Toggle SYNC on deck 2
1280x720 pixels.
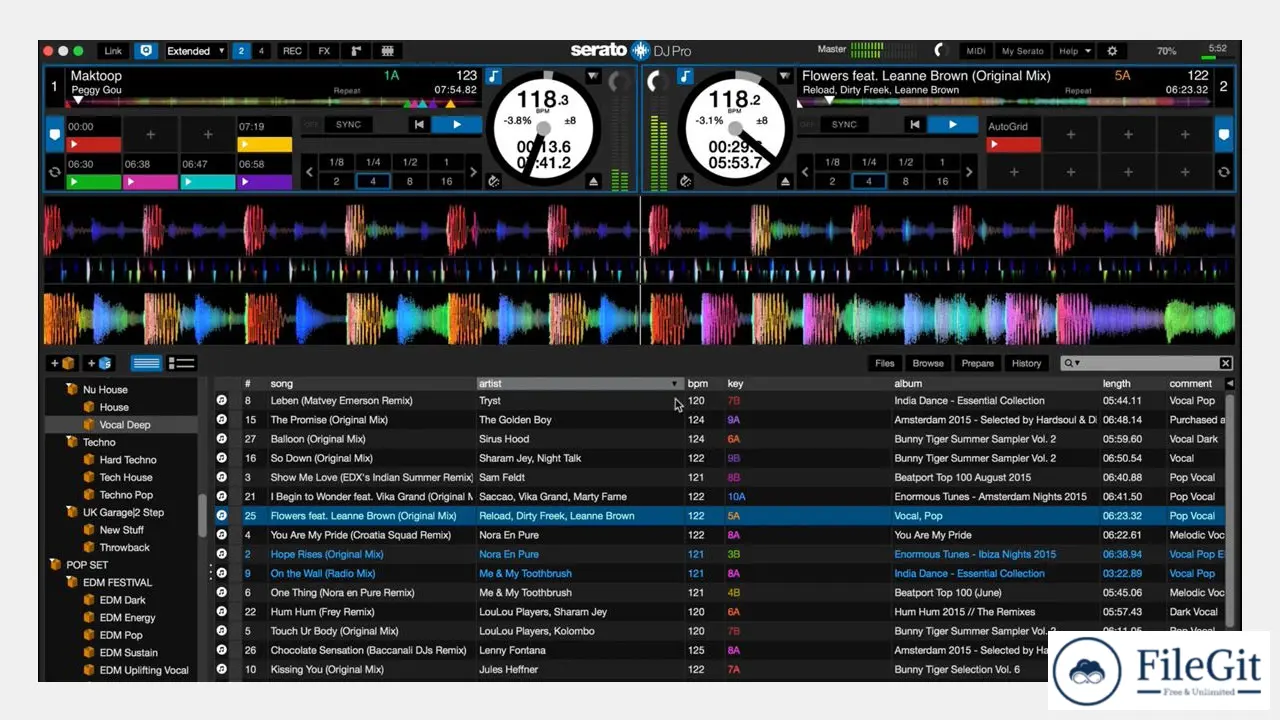844,124
